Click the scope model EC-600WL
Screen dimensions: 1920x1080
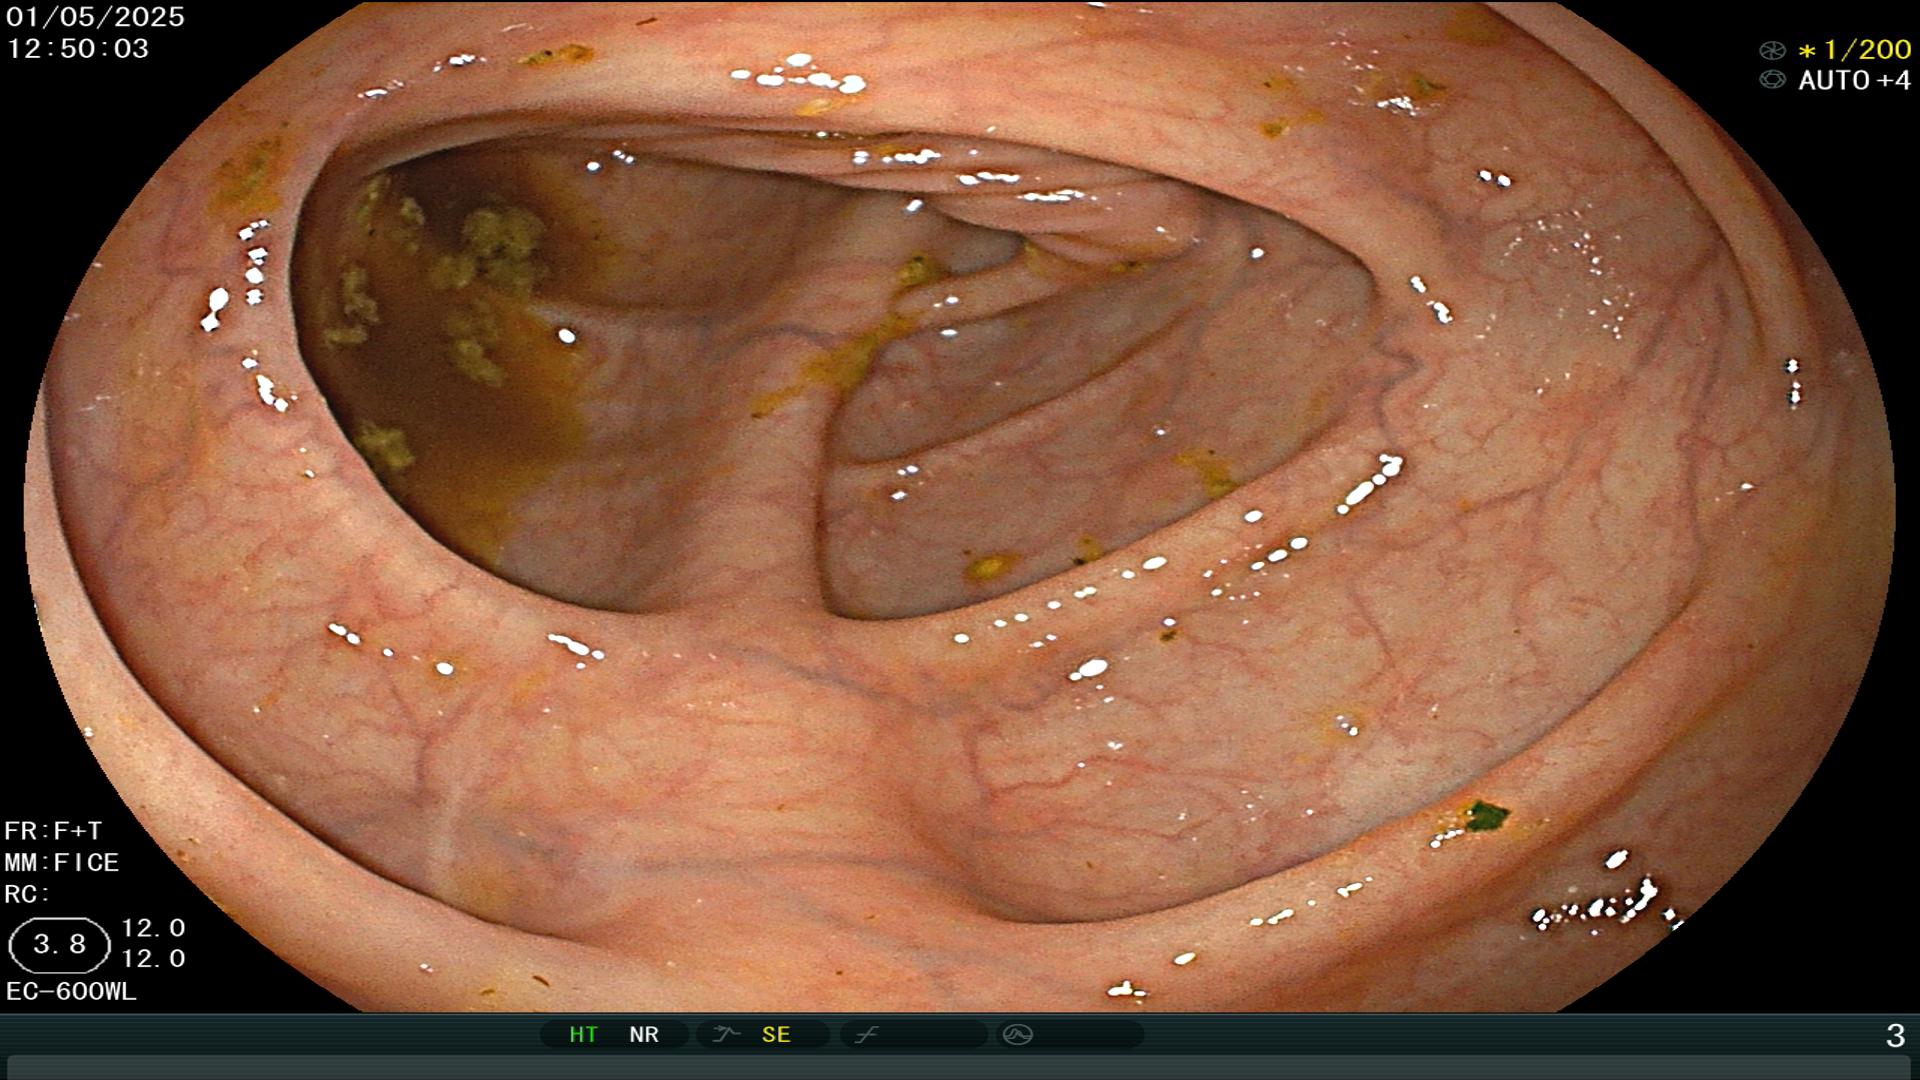71,992
